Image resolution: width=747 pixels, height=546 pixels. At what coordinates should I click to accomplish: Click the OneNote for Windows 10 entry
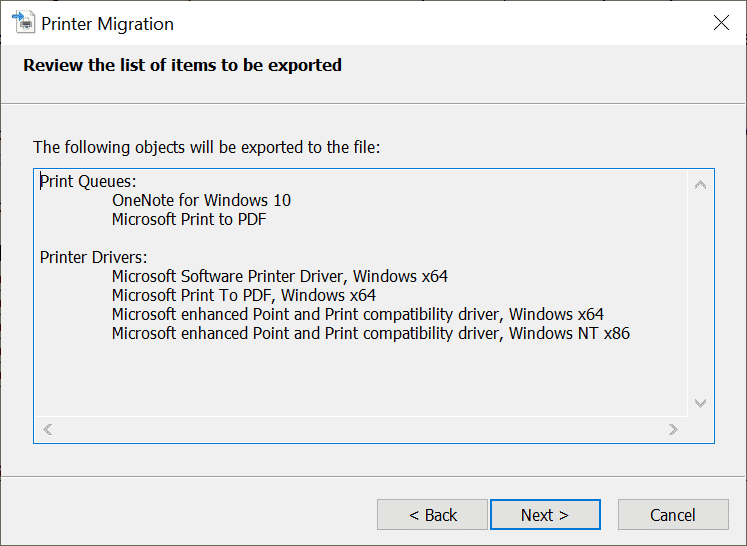tap(201, 200)
